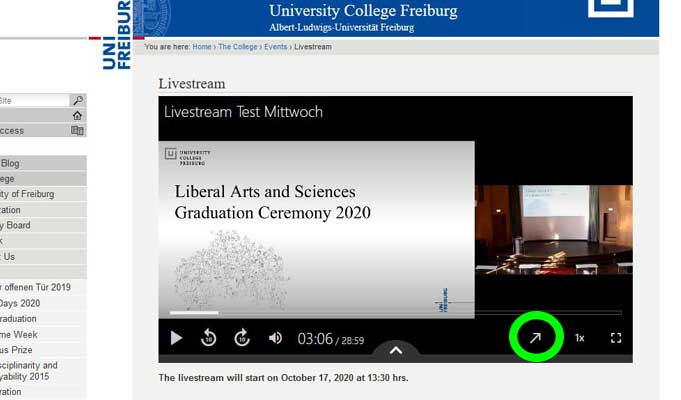Click the UCF square logo in the header
This screenshot has height=400, width=681.
[611, 9]
